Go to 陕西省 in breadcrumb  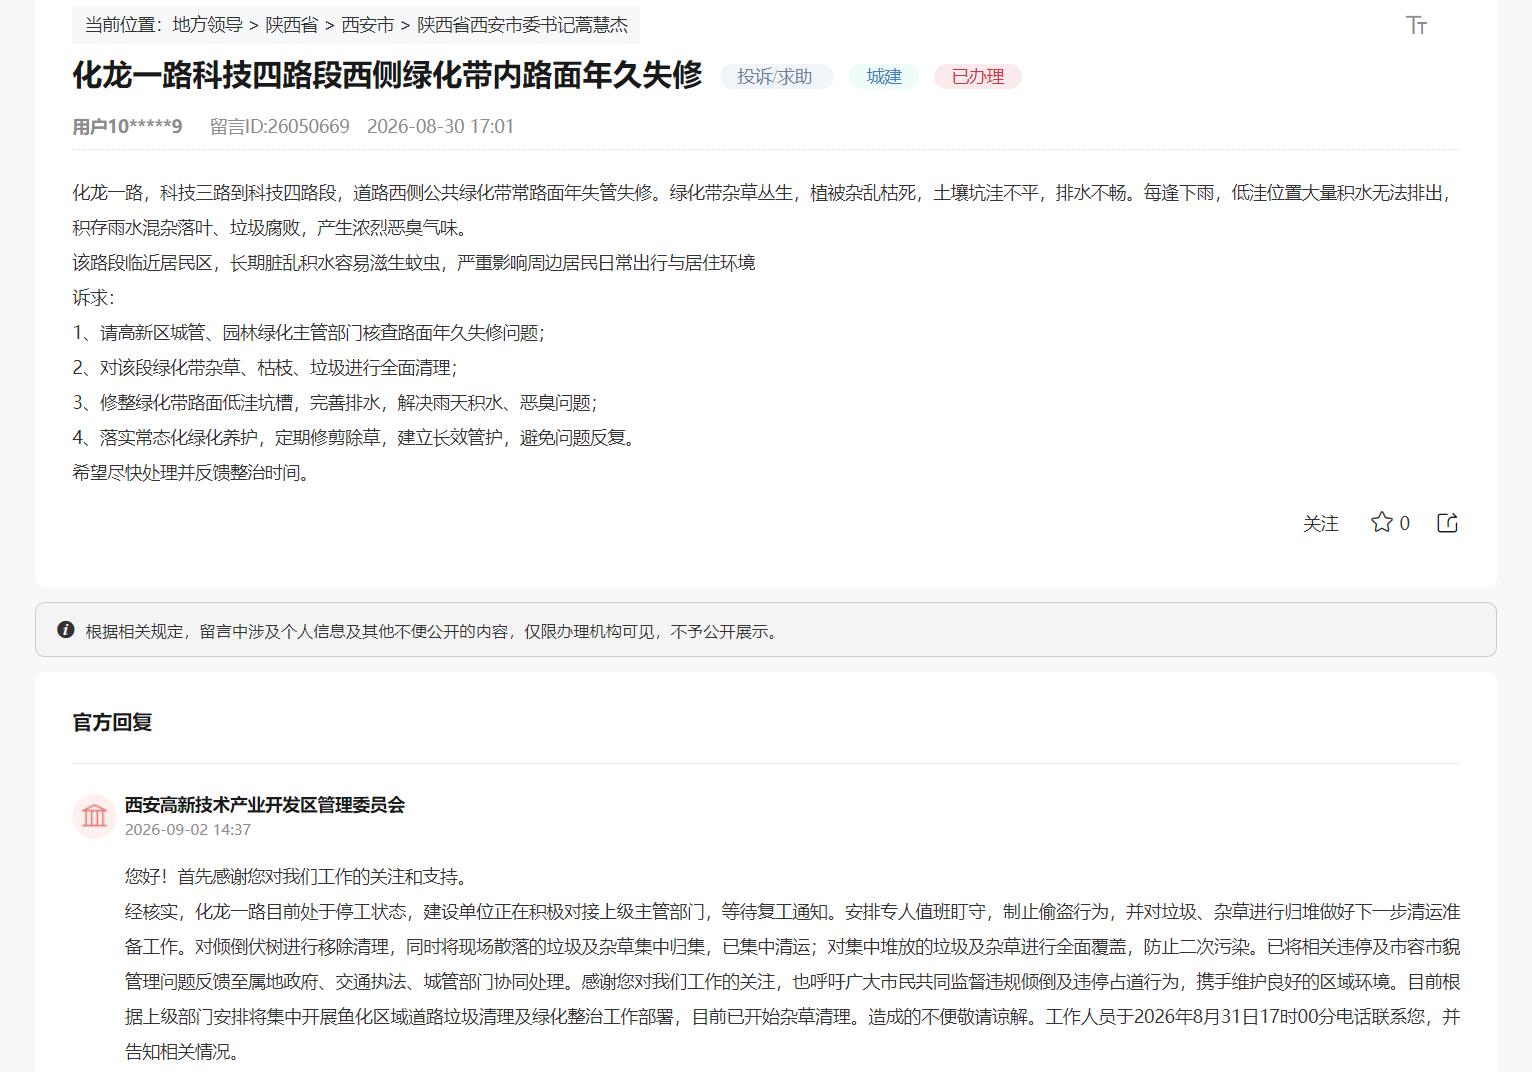click(x=292, y=25)
